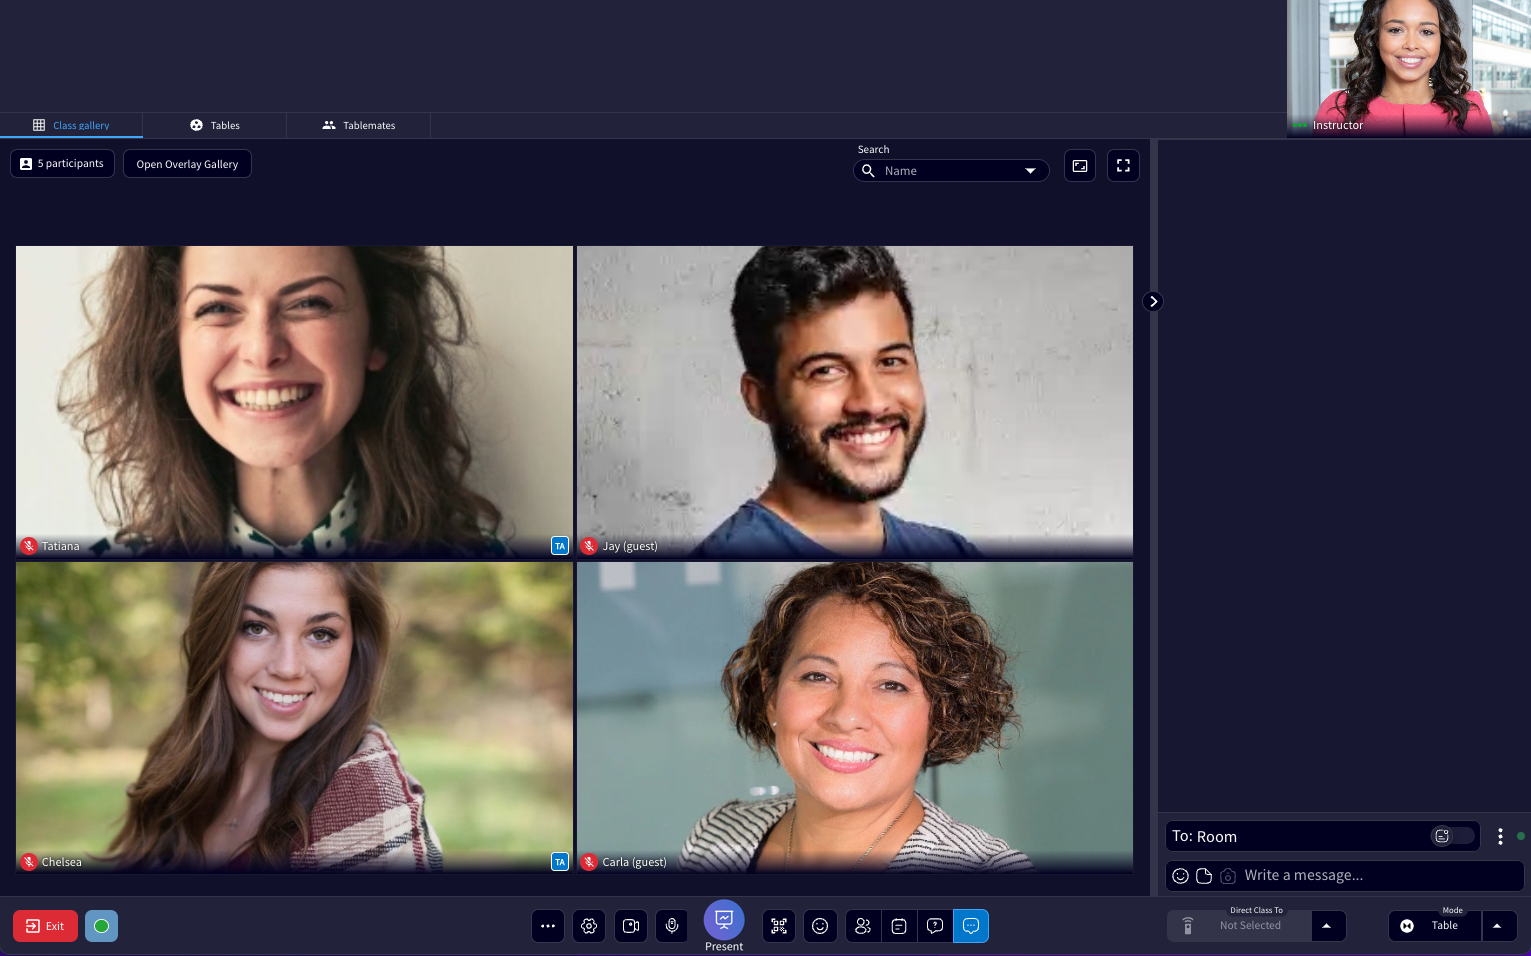Viewport: 1531px width, 956px height.
Task: Click the Open Overlay Gallery button
Action: pos(187,163)
